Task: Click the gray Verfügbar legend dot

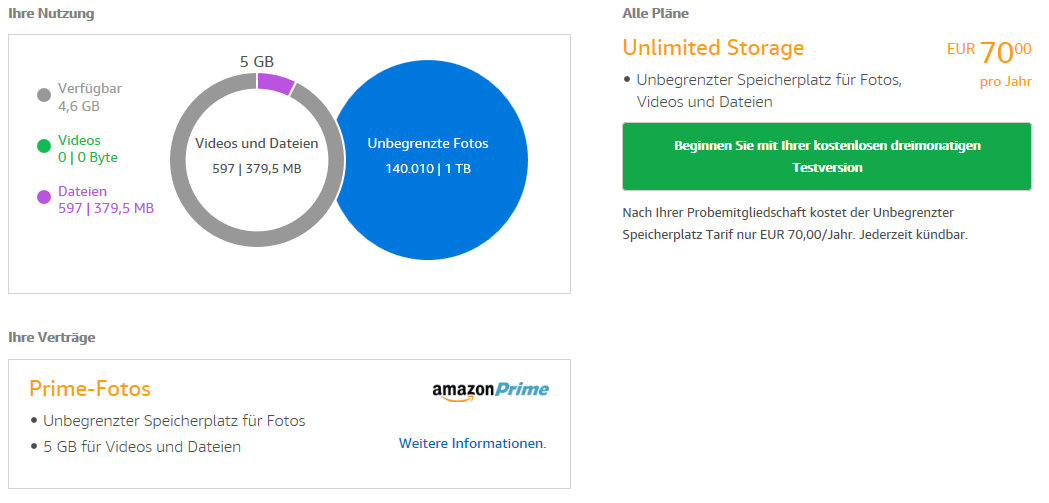Action: tap(44, 95)
